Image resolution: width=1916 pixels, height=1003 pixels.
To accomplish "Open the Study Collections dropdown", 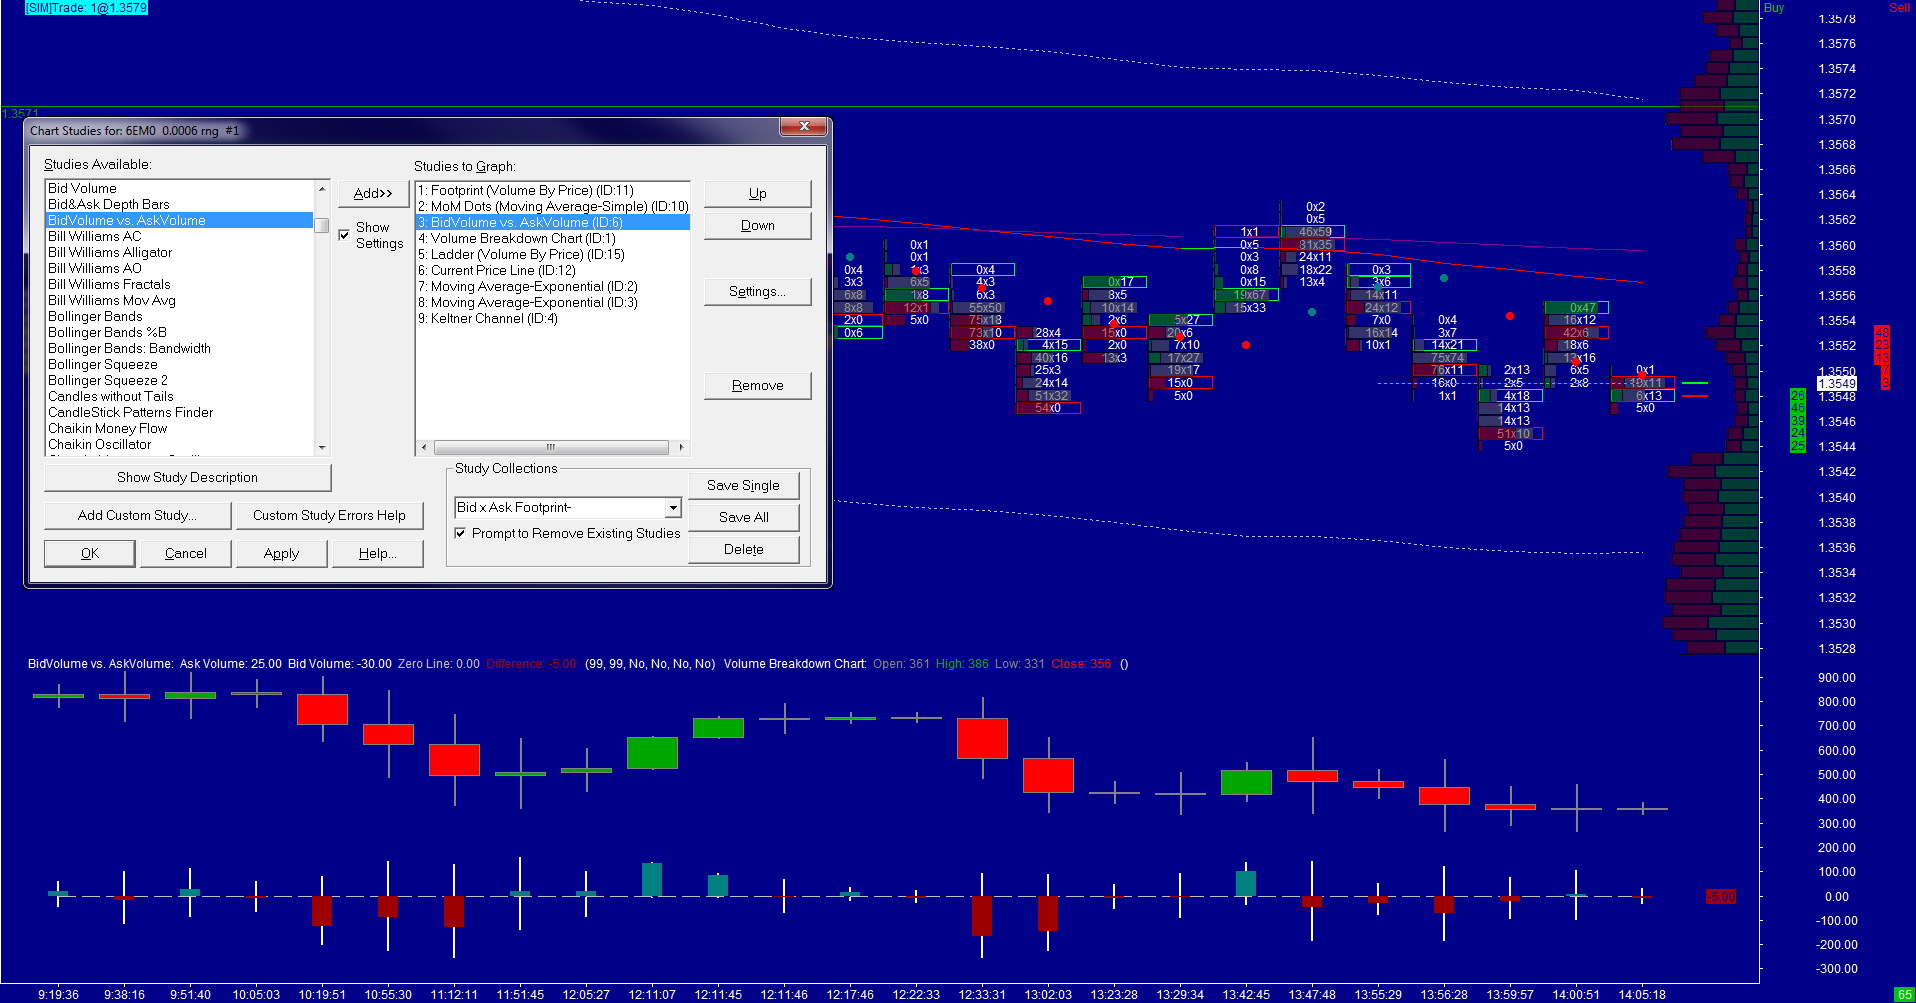I will [x=673, y=508].
